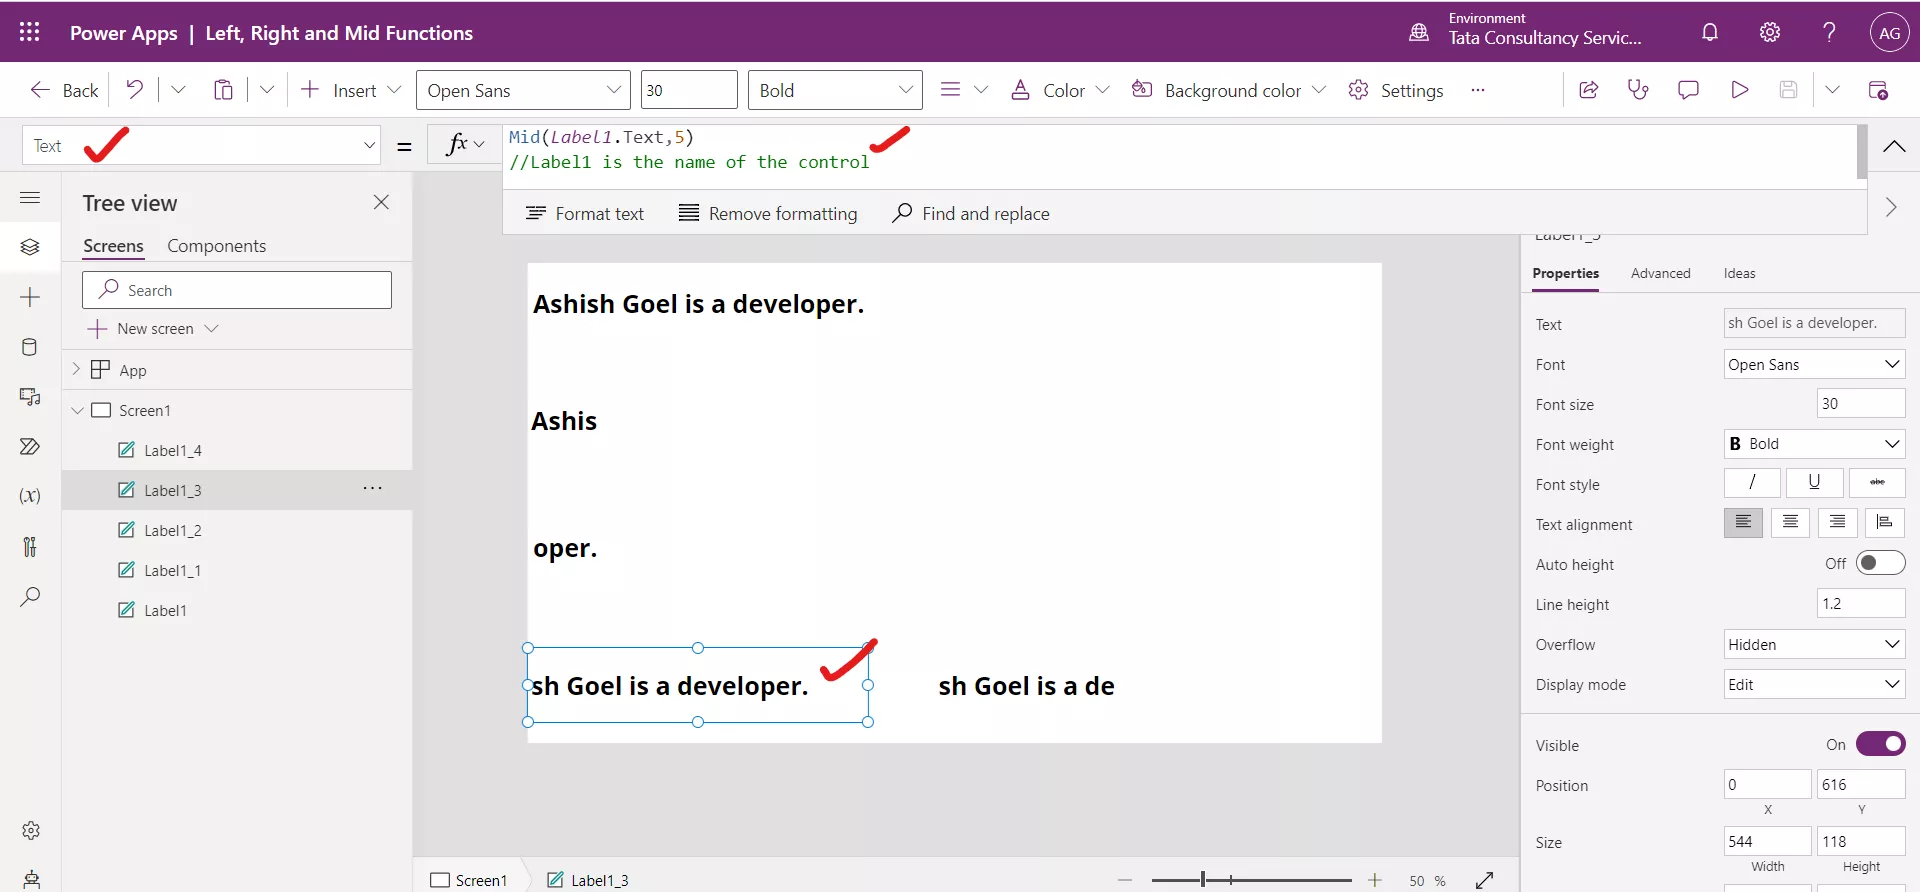Open Advanced tools icon in left rail
This screenshot has height=892, width=1920.
pos(30,546)
